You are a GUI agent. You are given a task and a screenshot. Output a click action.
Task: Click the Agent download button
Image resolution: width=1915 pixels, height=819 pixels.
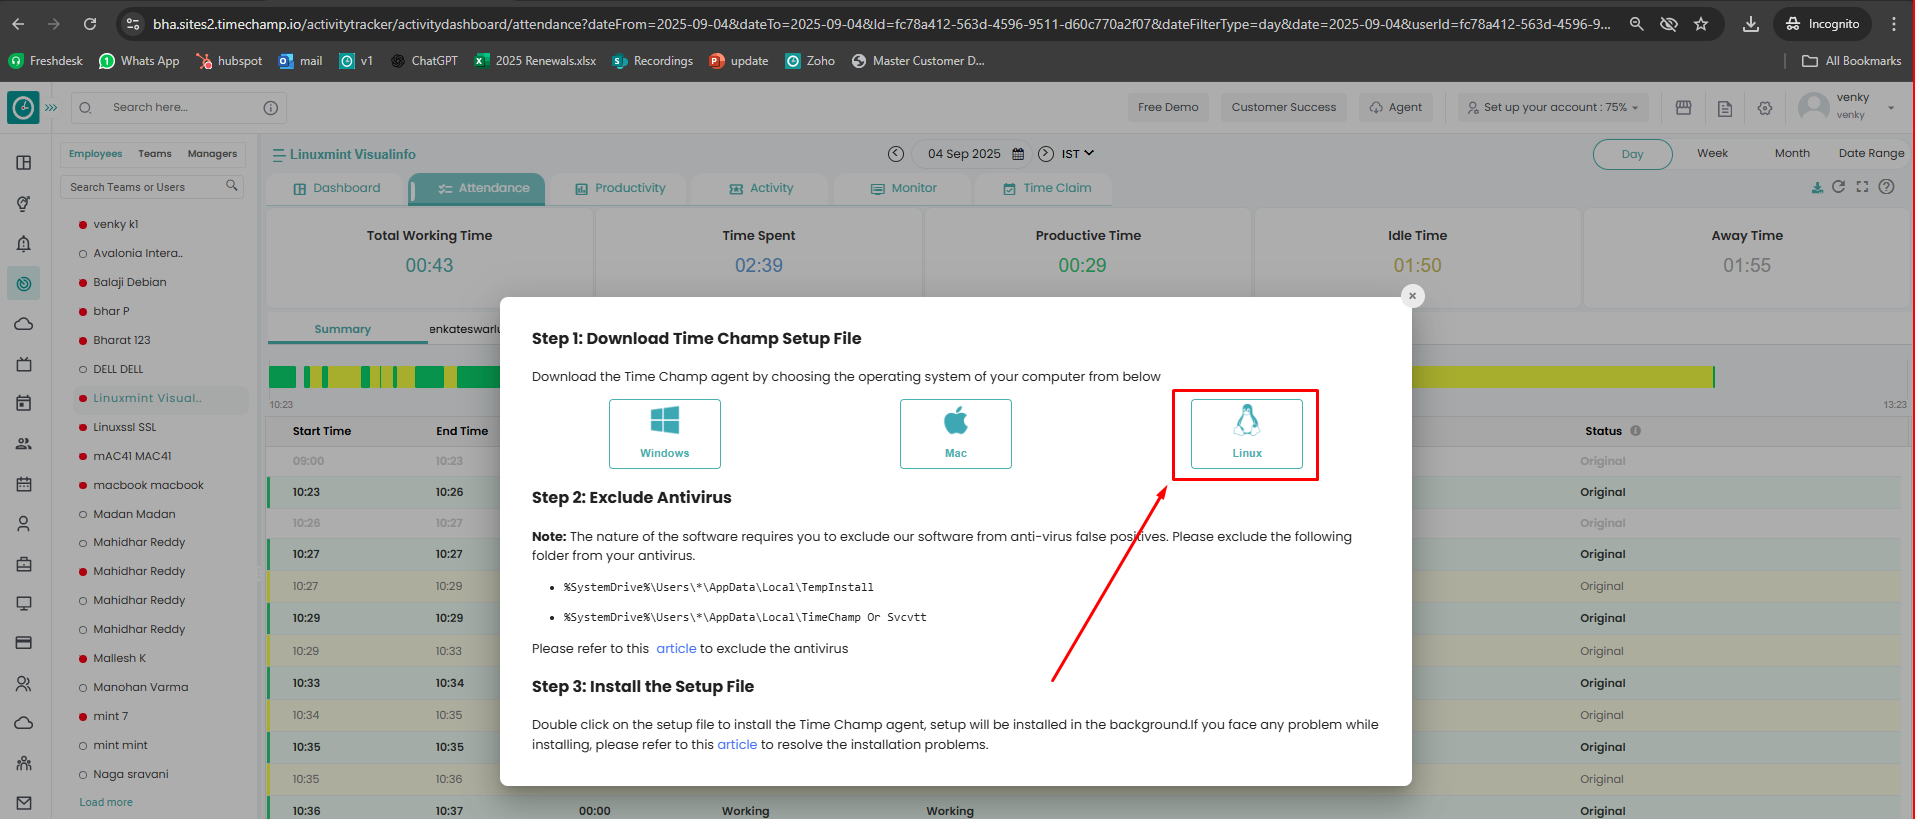click(1396, 108)
